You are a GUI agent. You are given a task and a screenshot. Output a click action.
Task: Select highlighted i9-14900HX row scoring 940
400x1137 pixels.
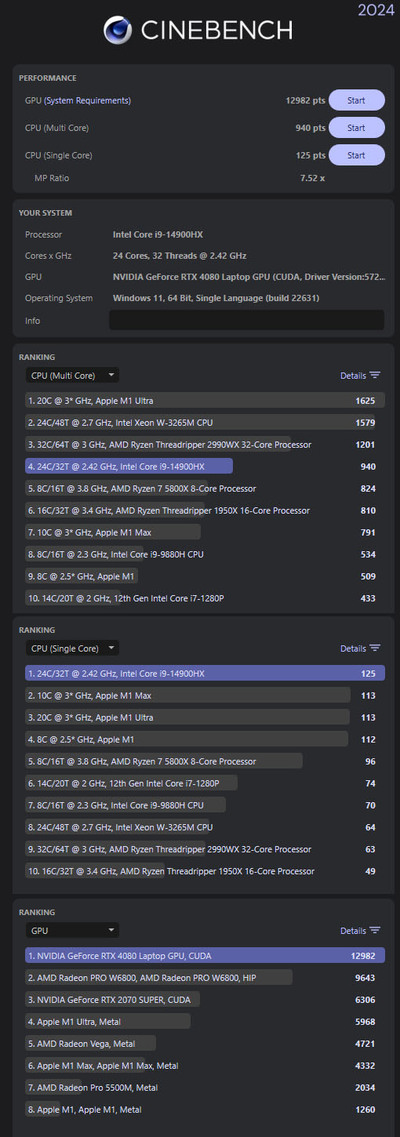point(205,466)
